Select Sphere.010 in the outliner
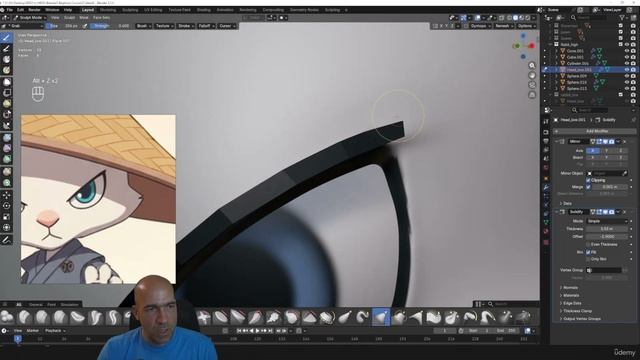640x360 pixels. [x=577, y=82]
